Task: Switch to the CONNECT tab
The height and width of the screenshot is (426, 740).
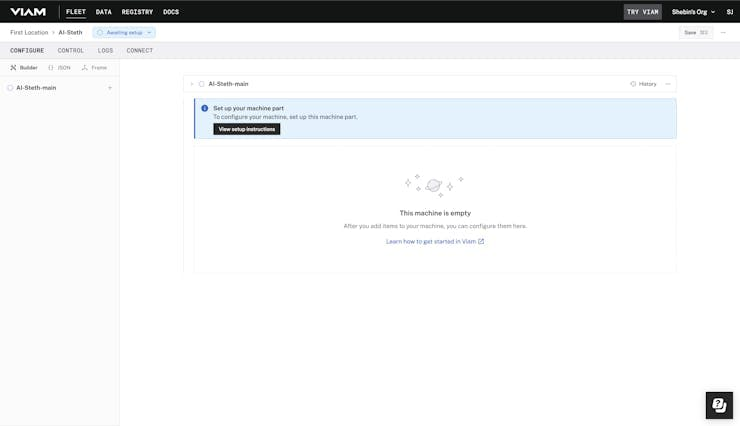Action: 140,50
